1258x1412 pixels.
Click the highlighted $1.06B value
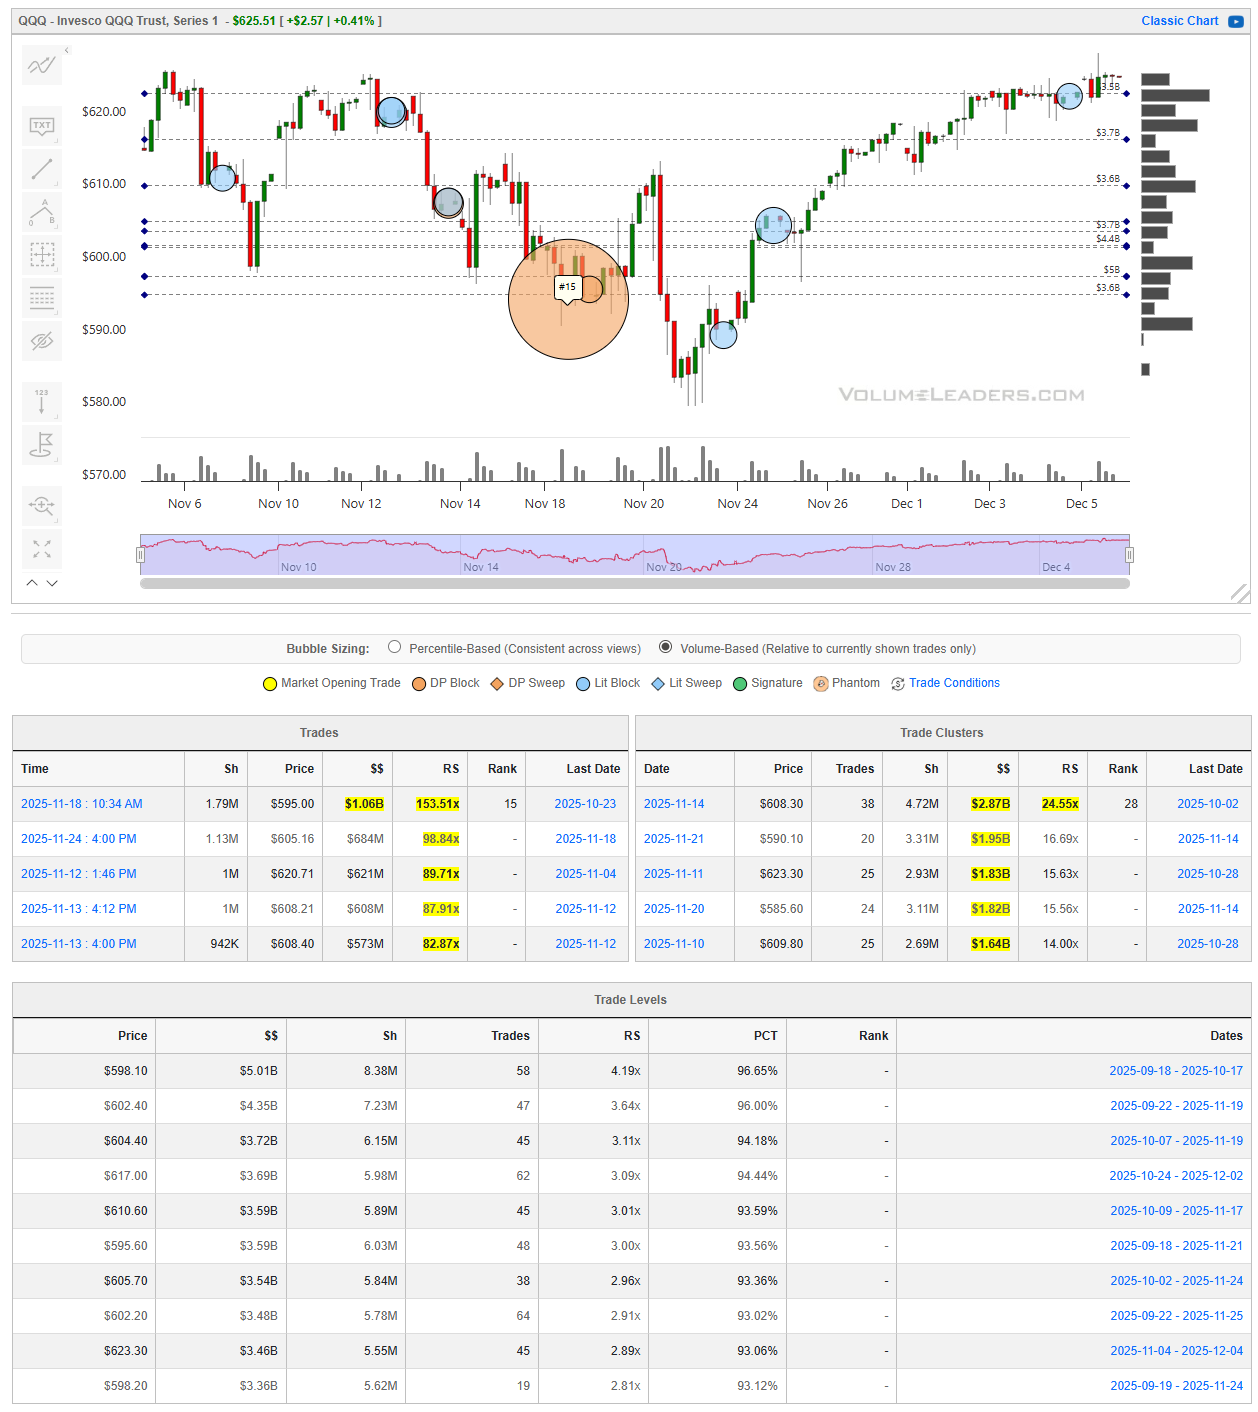(364, 804)
